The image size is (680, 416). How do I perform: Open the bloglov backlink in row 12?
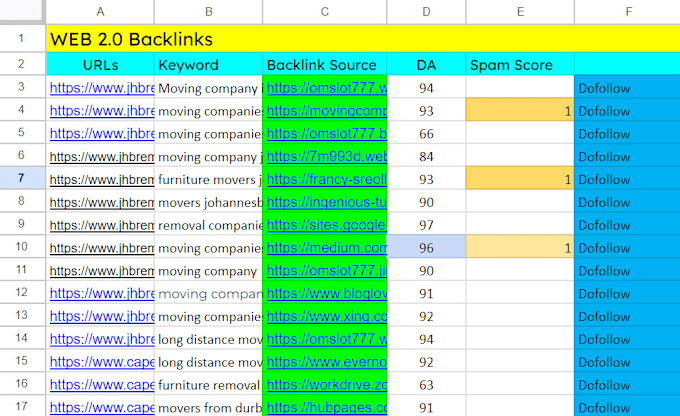[x=327, y=294]
